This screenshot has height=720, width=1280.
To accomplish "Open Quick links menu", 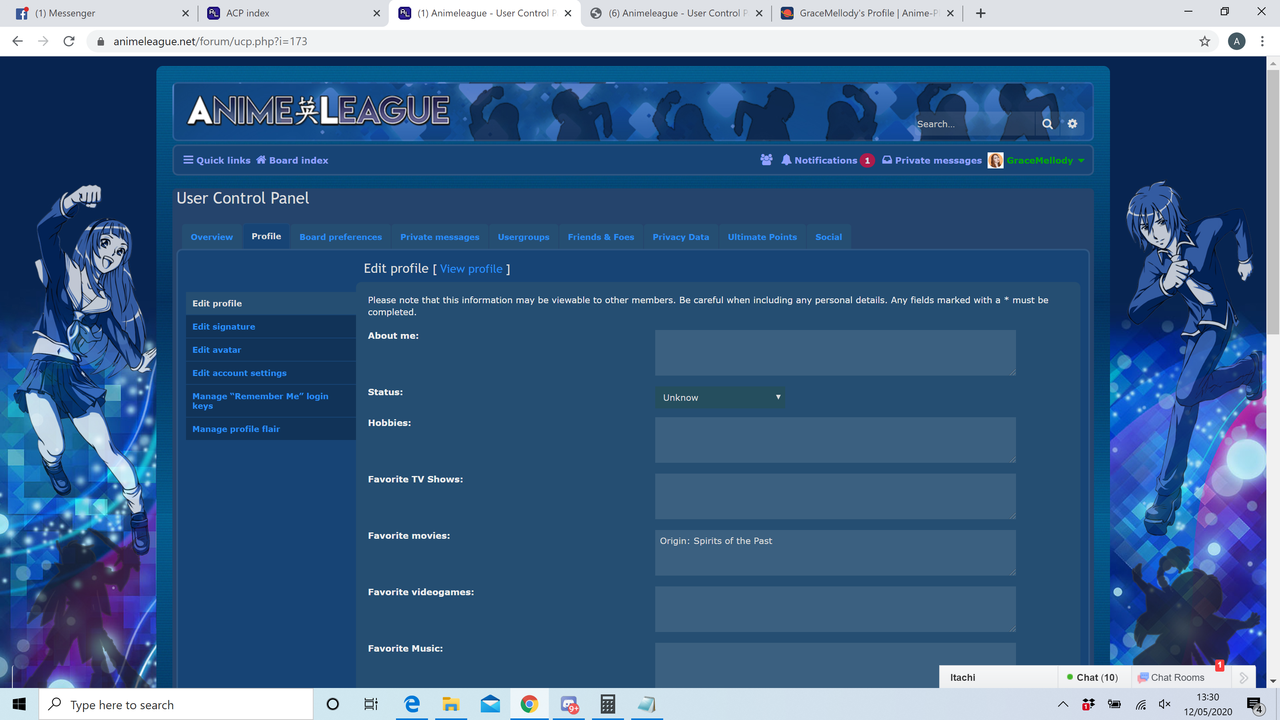I will tap(217, 160).
